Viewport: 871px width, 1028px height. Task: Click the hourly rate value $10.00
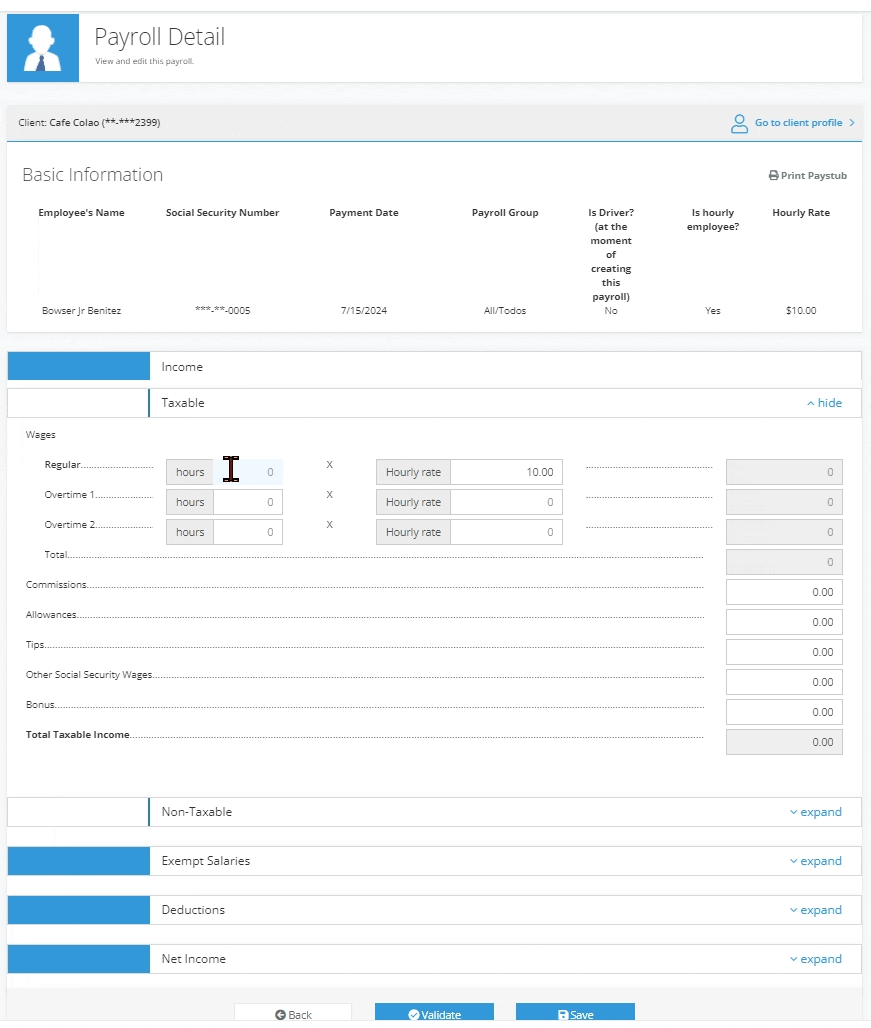(x=801, y=311)
